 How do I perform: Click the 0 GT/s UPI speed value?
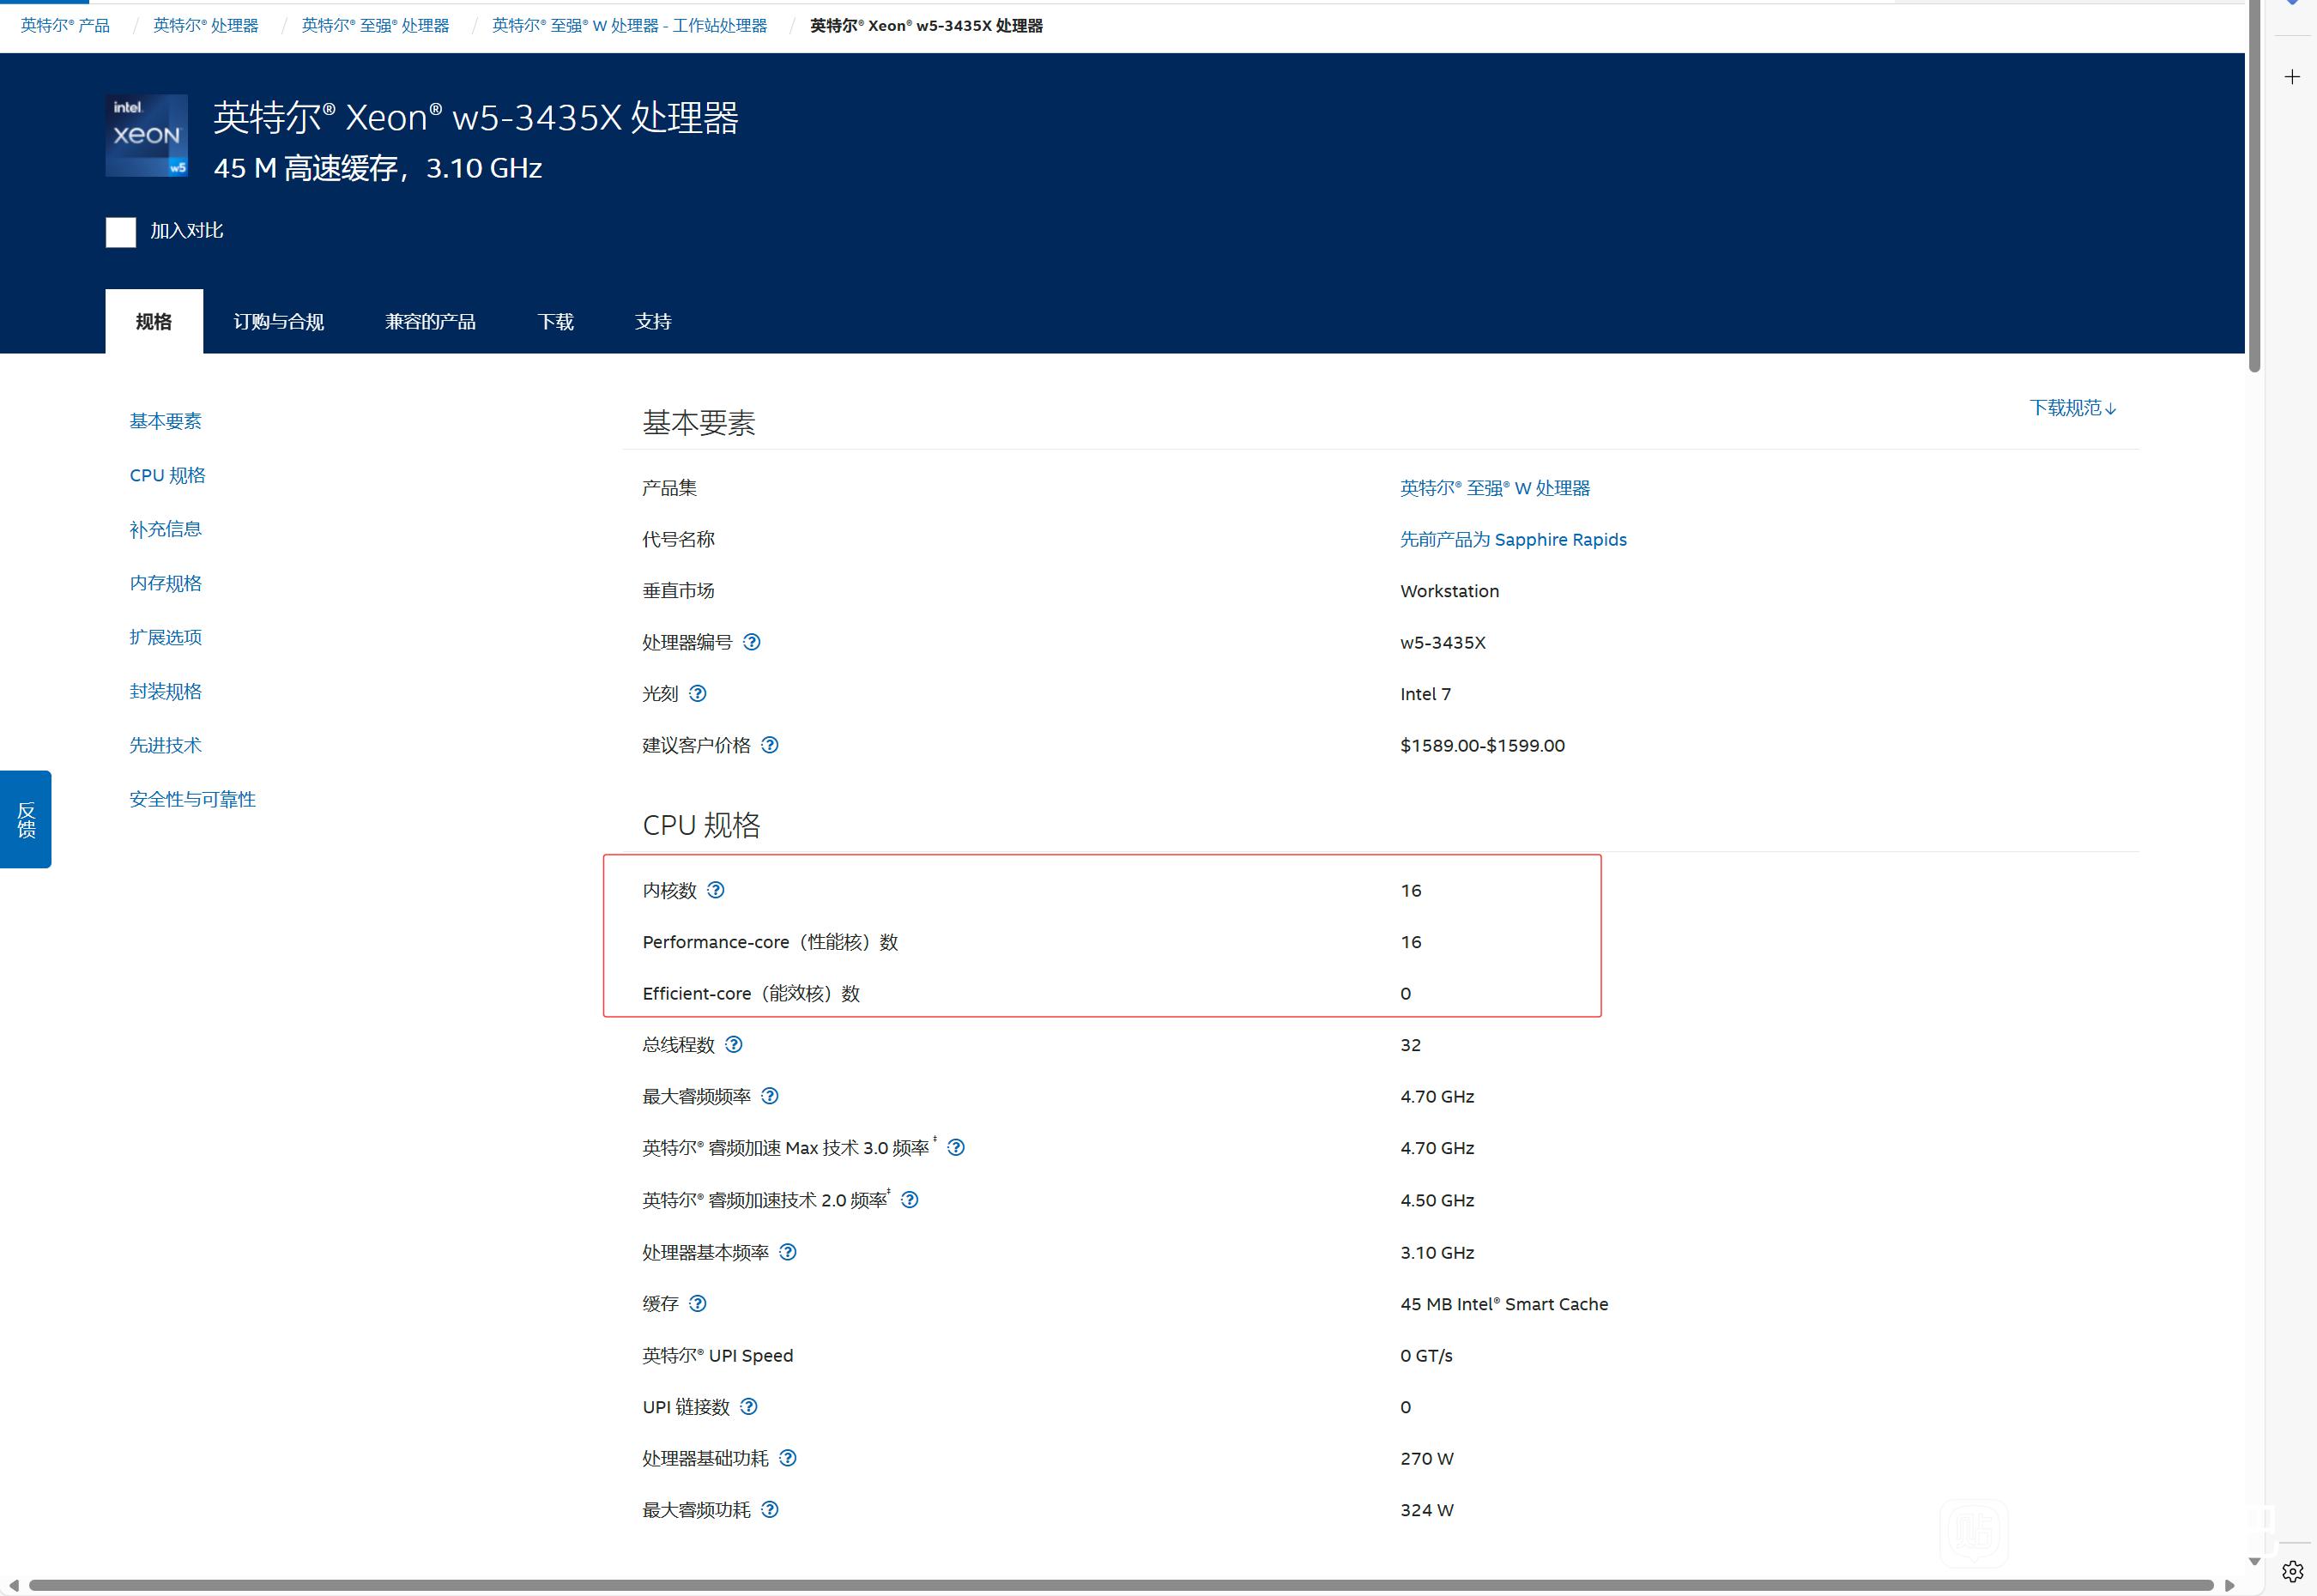point(1426,1355)
